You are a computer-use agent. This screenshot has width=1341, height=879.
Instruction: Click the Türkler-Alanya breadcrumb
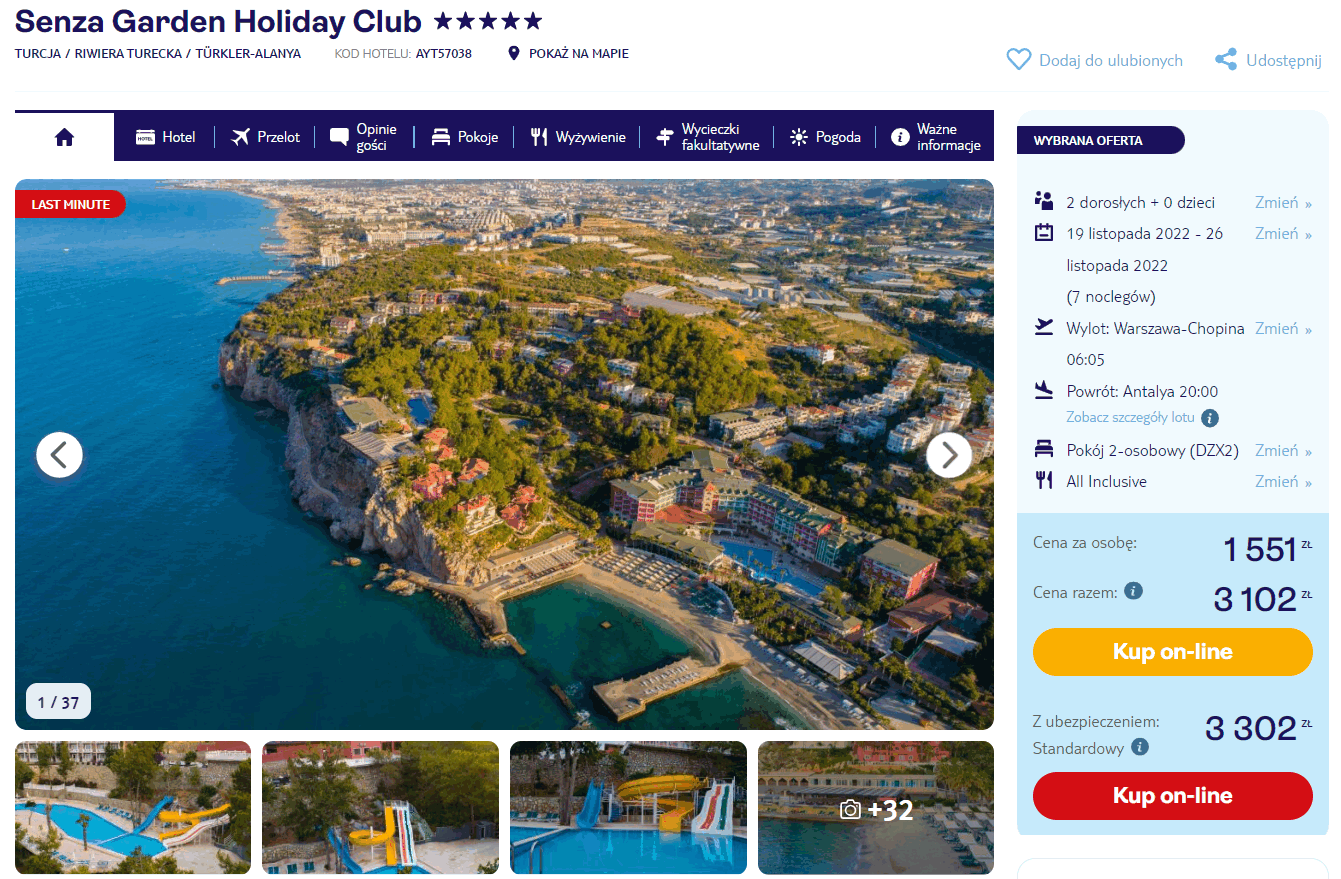coord(248,54)
